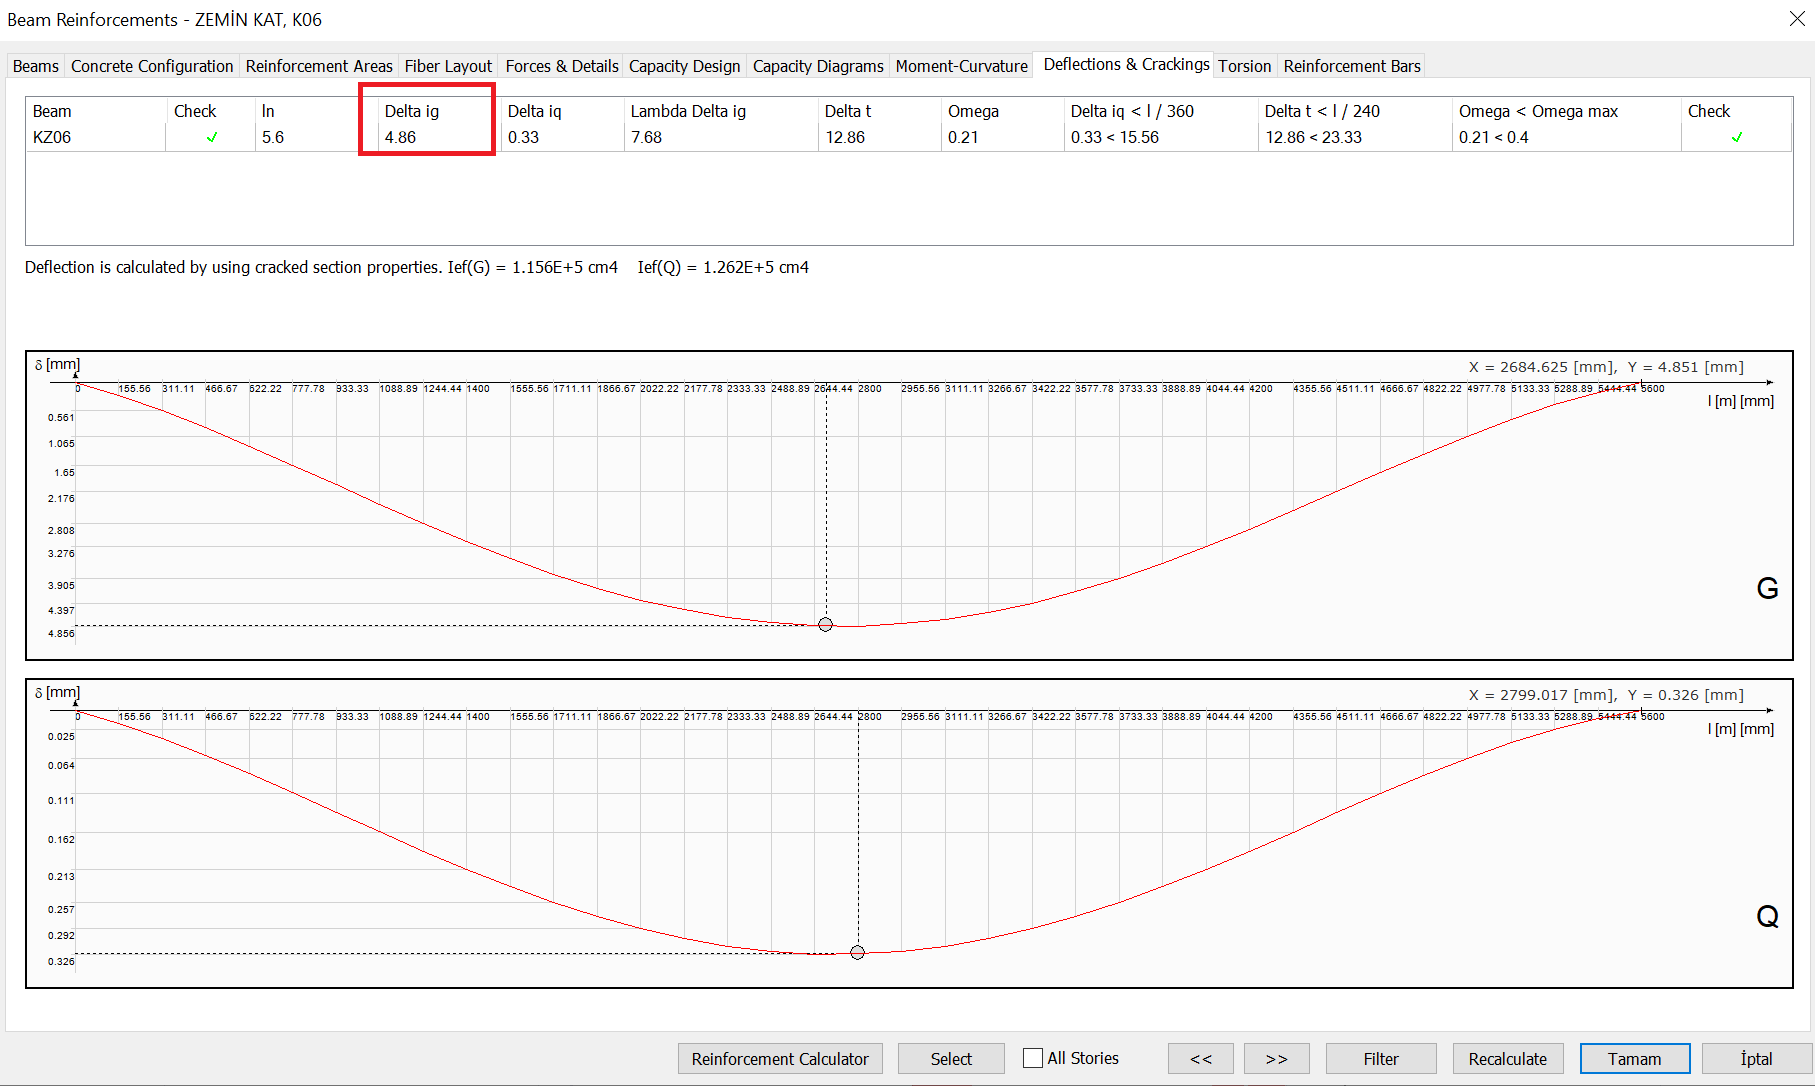Viewport: 1815px width, 1086px height.
Task: Enable the All Stories checkbox
Action: 1033,1058
